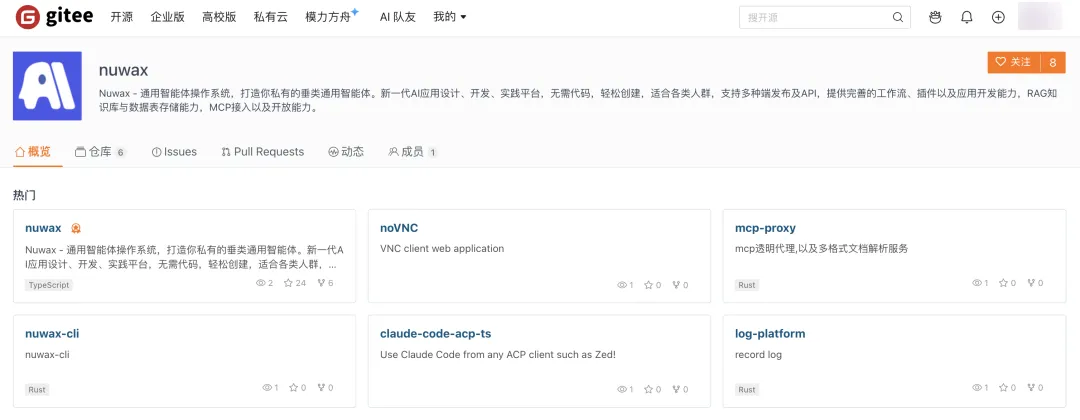Click the fork icon on nuwax card
1080x420 pixels.
[320, 283]
